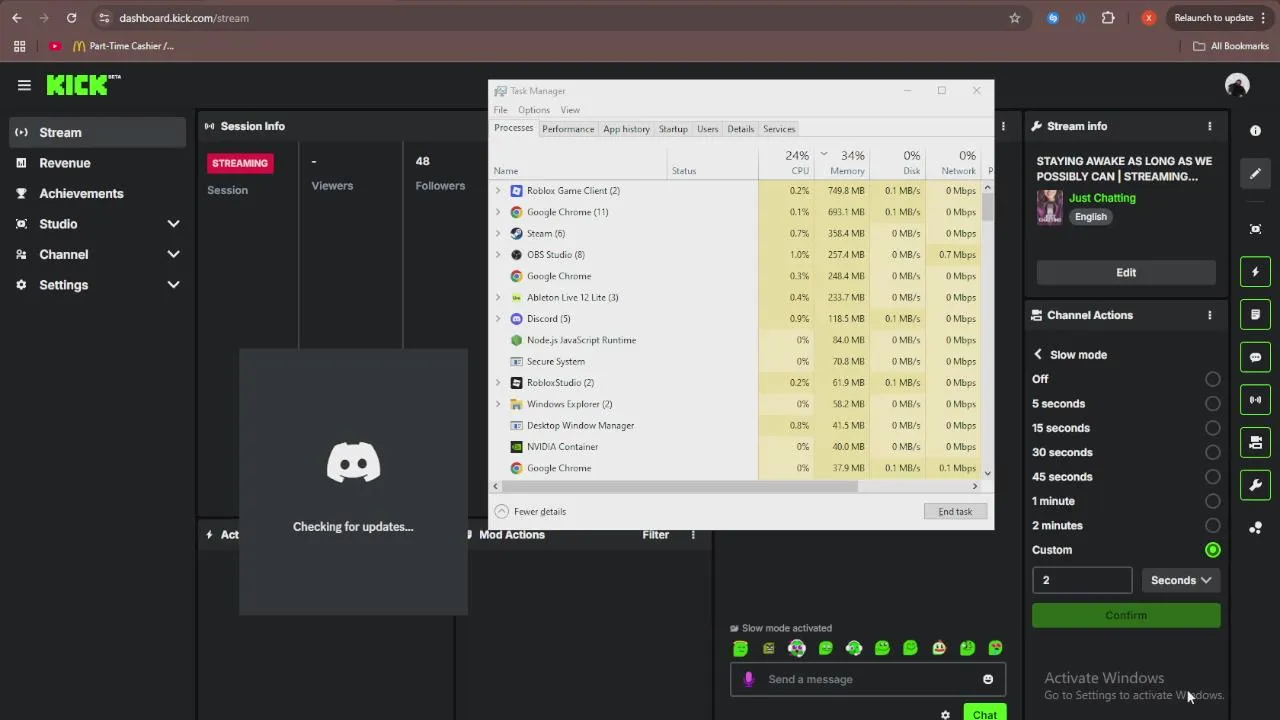Select 1 minute slow mode
Viewport: 1280px width, 720px height.
pyautogui.click(x=1213, y=501)
